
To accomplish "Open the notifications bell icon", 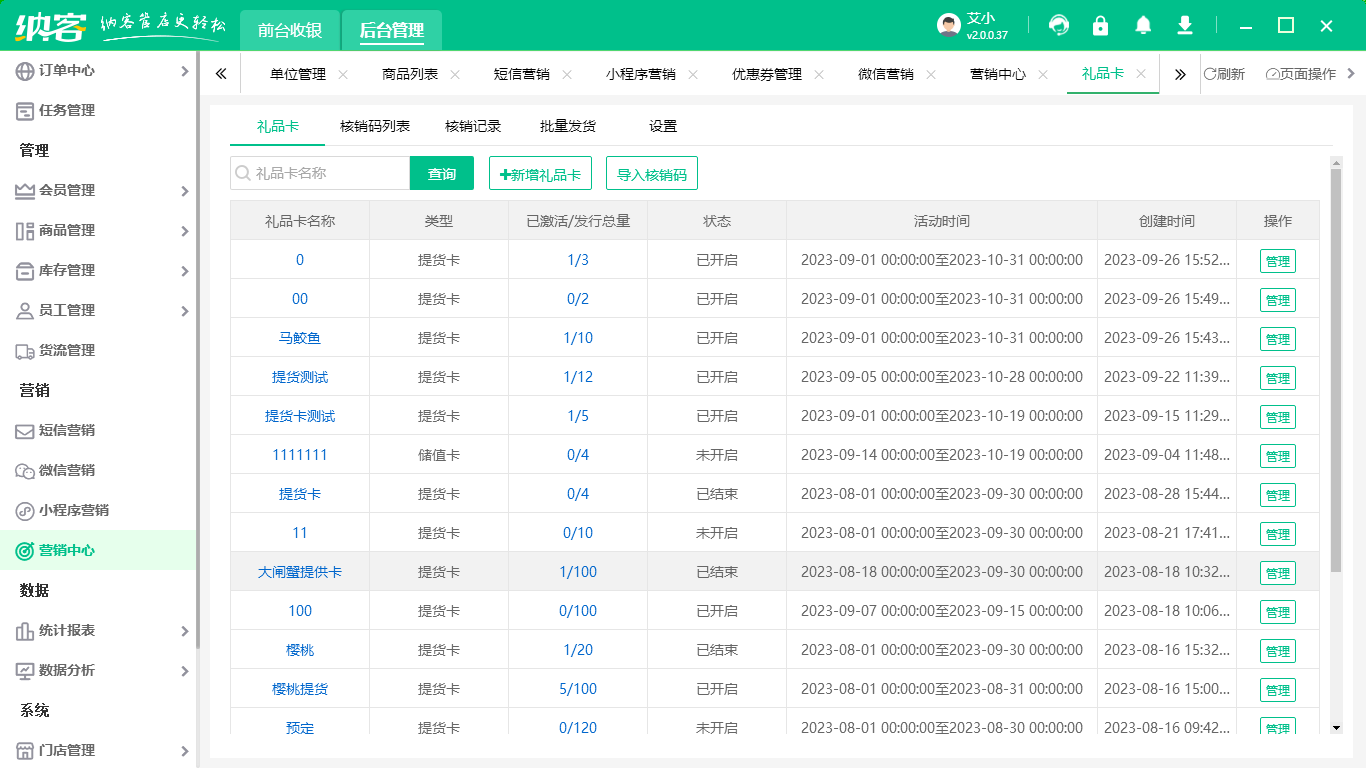I will pyautogui.click(x=1143, y=26).
